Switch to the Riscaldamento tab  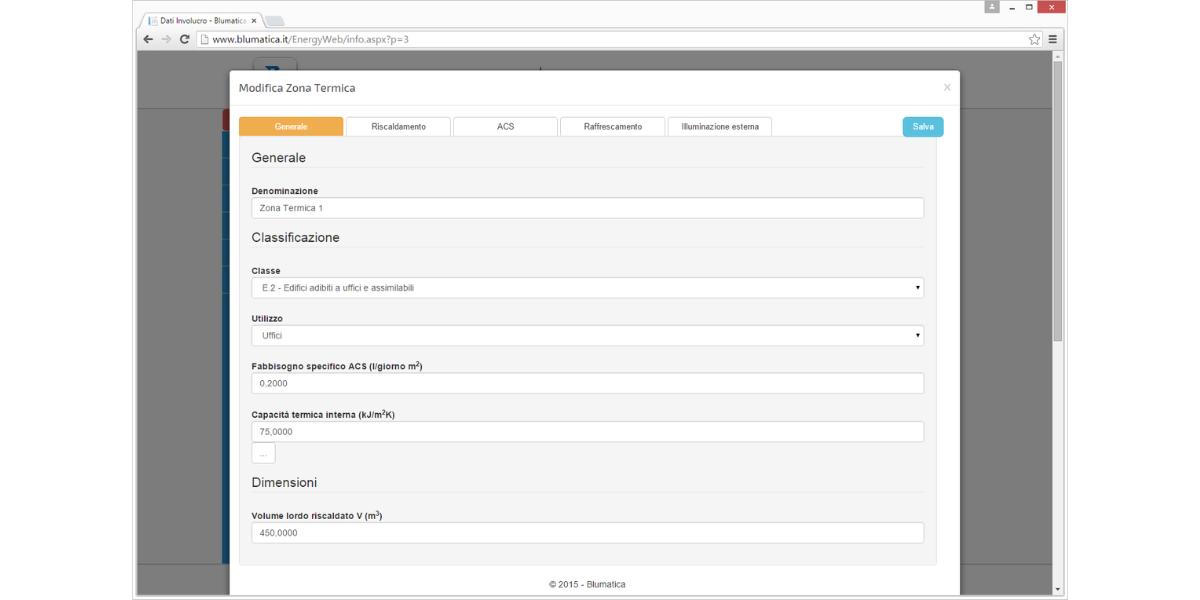[398, 127]
